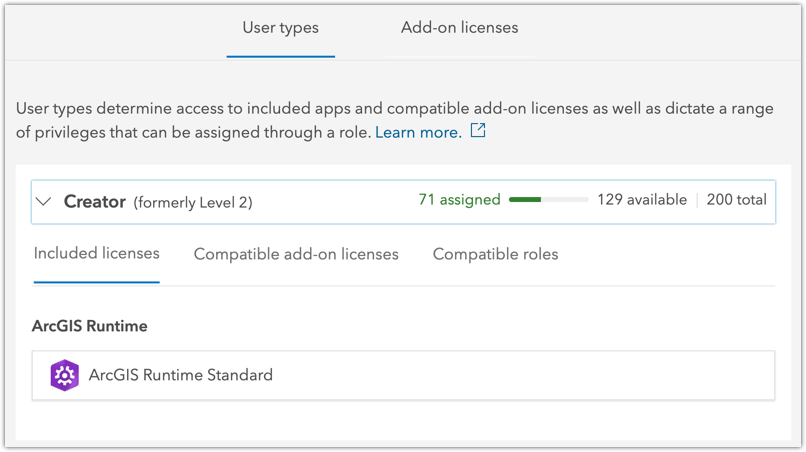This screenshot has width=806, height=452.
Task: Open the Compatible roles tab
Action: (x=496, y=254)
